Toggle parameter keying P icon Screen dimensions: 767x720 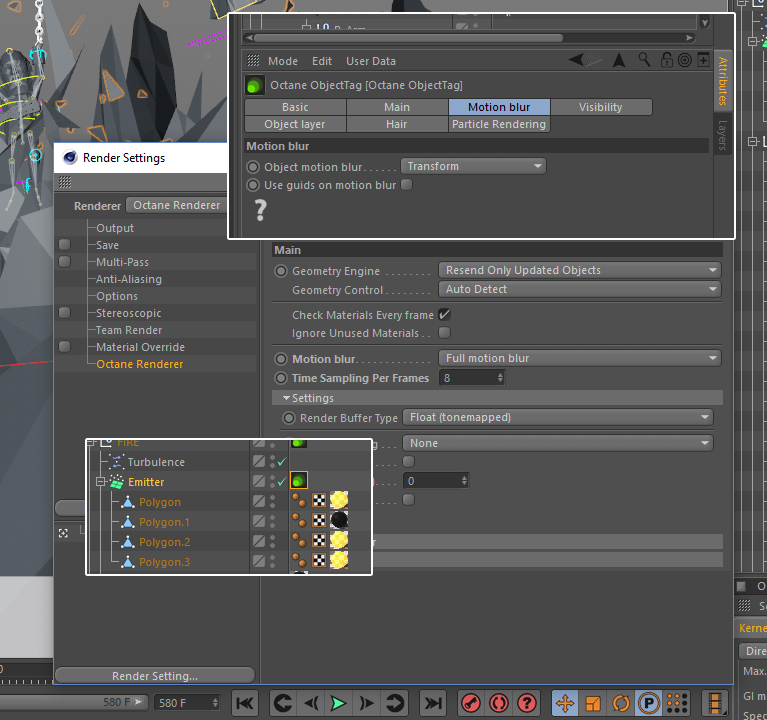(649, 703)
